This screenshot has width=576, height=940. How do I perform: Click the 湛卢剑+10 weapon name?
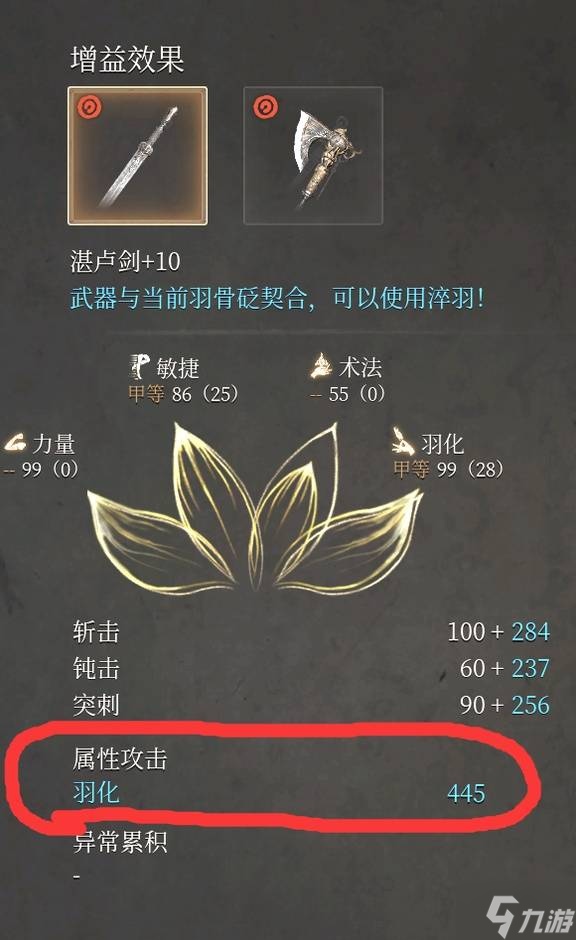click(x=125, y=262)
